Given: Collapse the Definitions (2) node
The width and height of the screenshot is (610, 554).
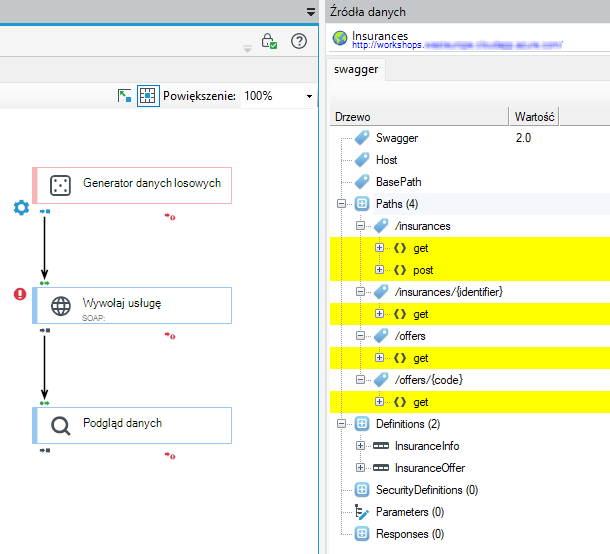Looking at the screenshot, I should point(341,423).
